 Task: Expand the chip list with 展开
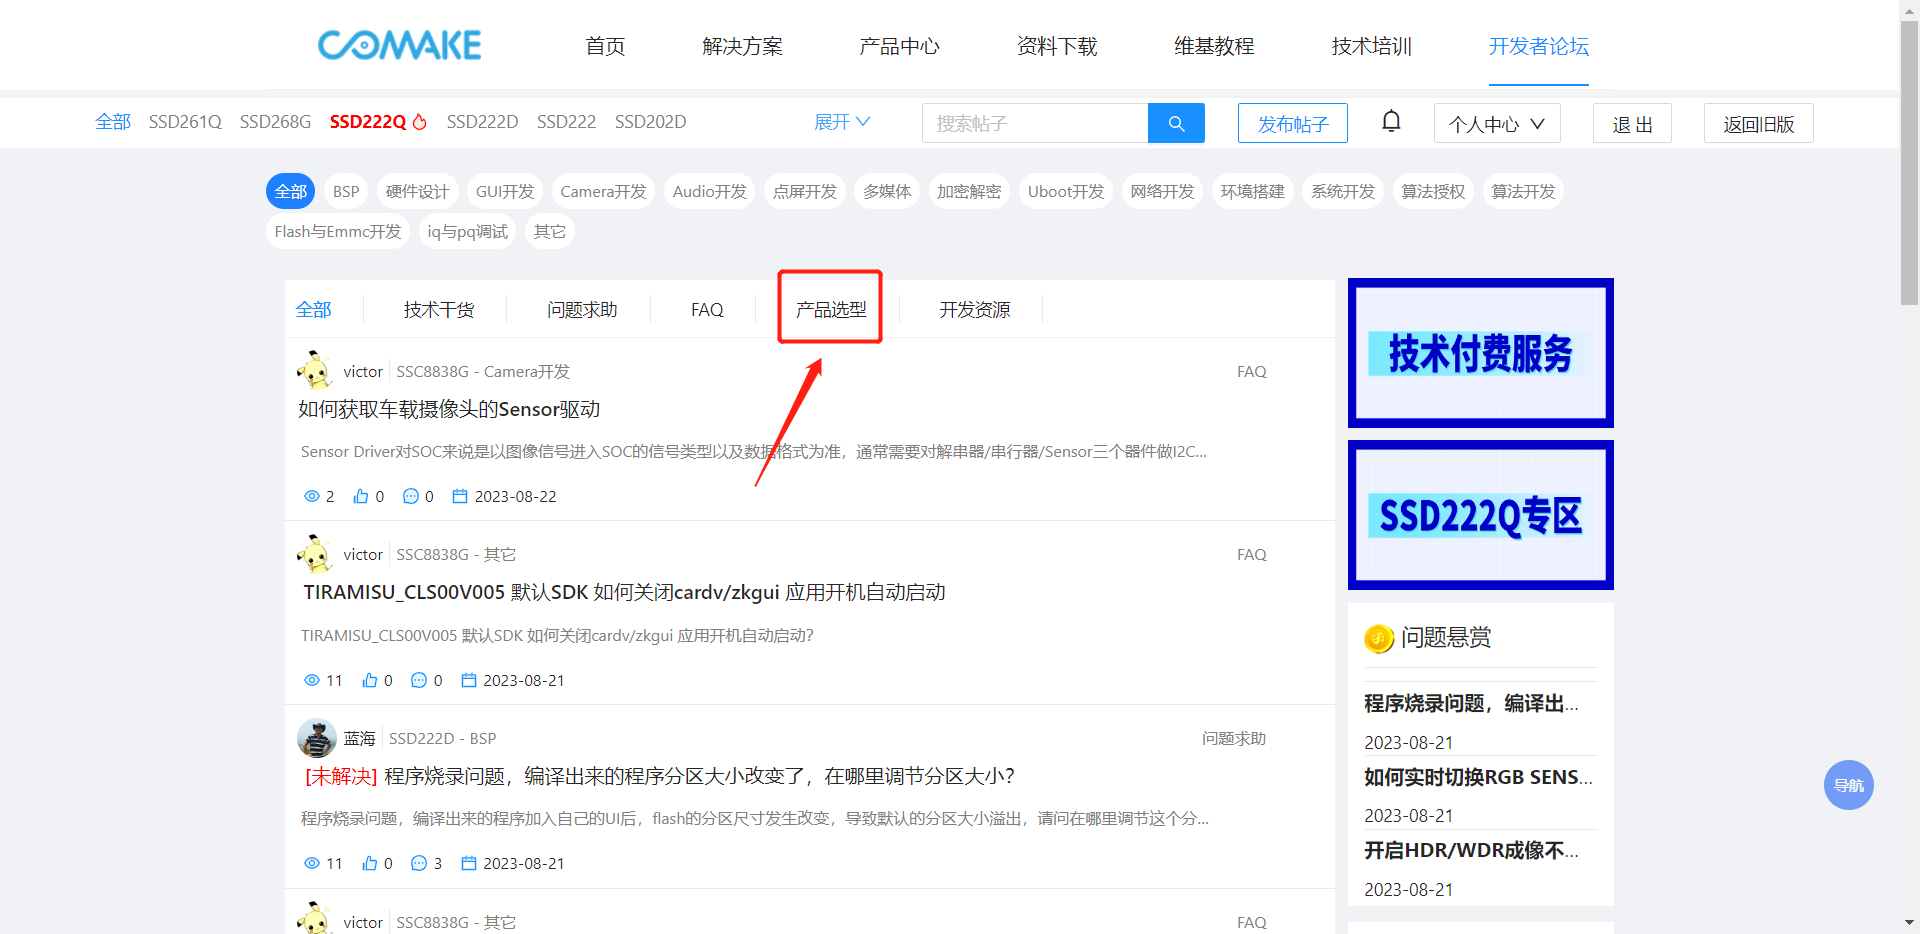(x=841, y=122)
